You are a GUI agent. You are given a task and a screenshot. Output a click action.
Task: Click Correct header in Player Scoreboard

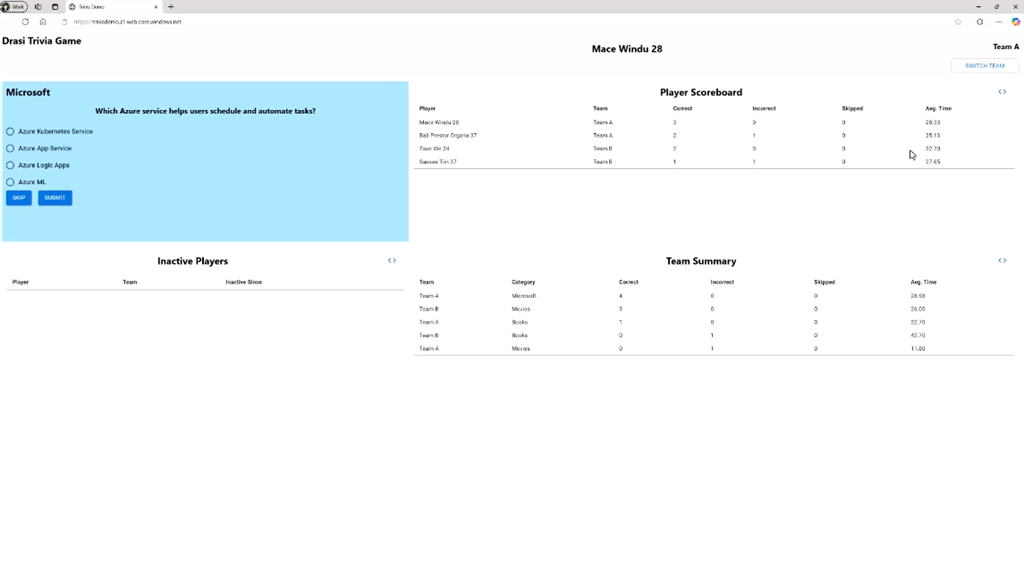point(682,108)
